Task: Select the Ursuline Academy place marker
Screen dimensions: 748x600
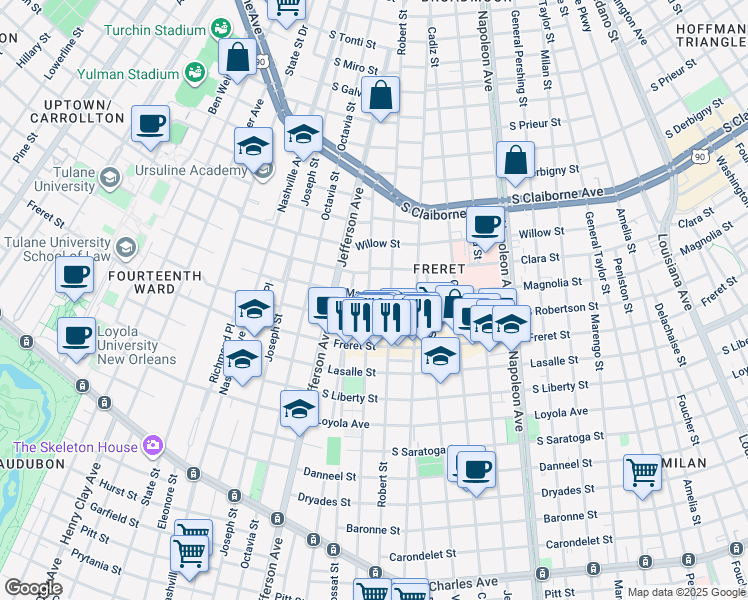Action: (263, 170)
